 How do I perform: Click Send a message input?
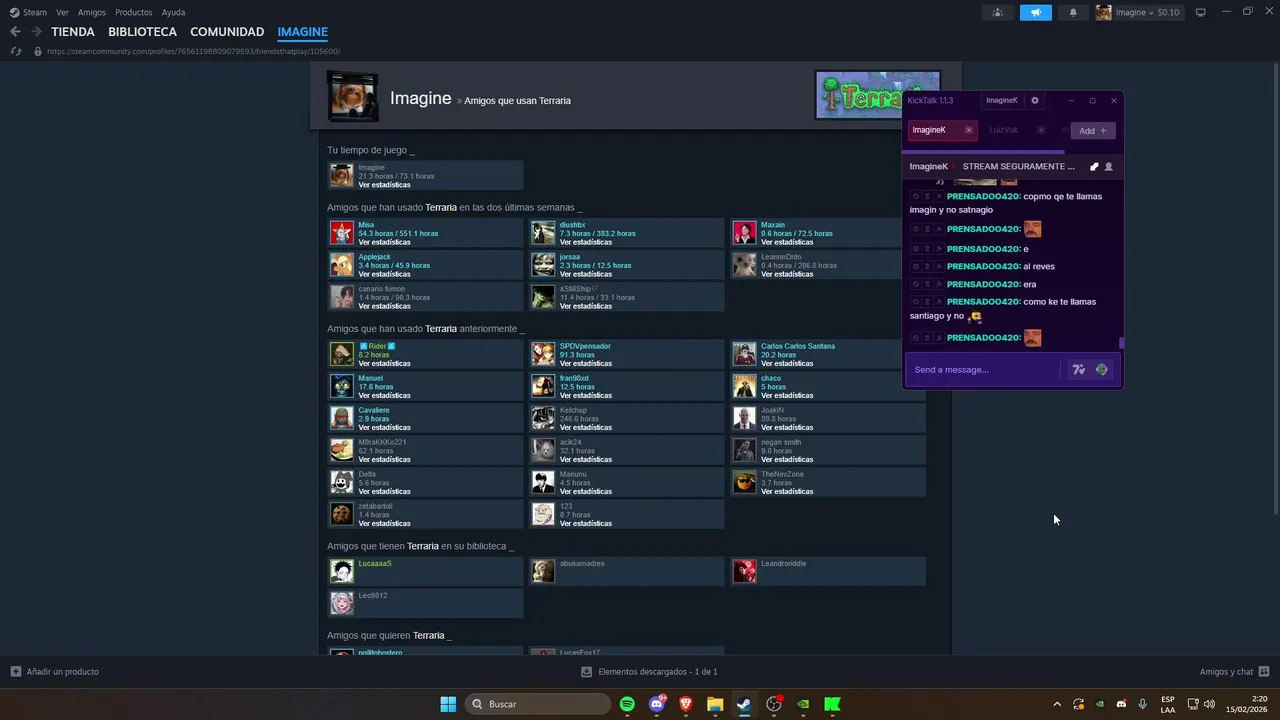click(984, 370)
